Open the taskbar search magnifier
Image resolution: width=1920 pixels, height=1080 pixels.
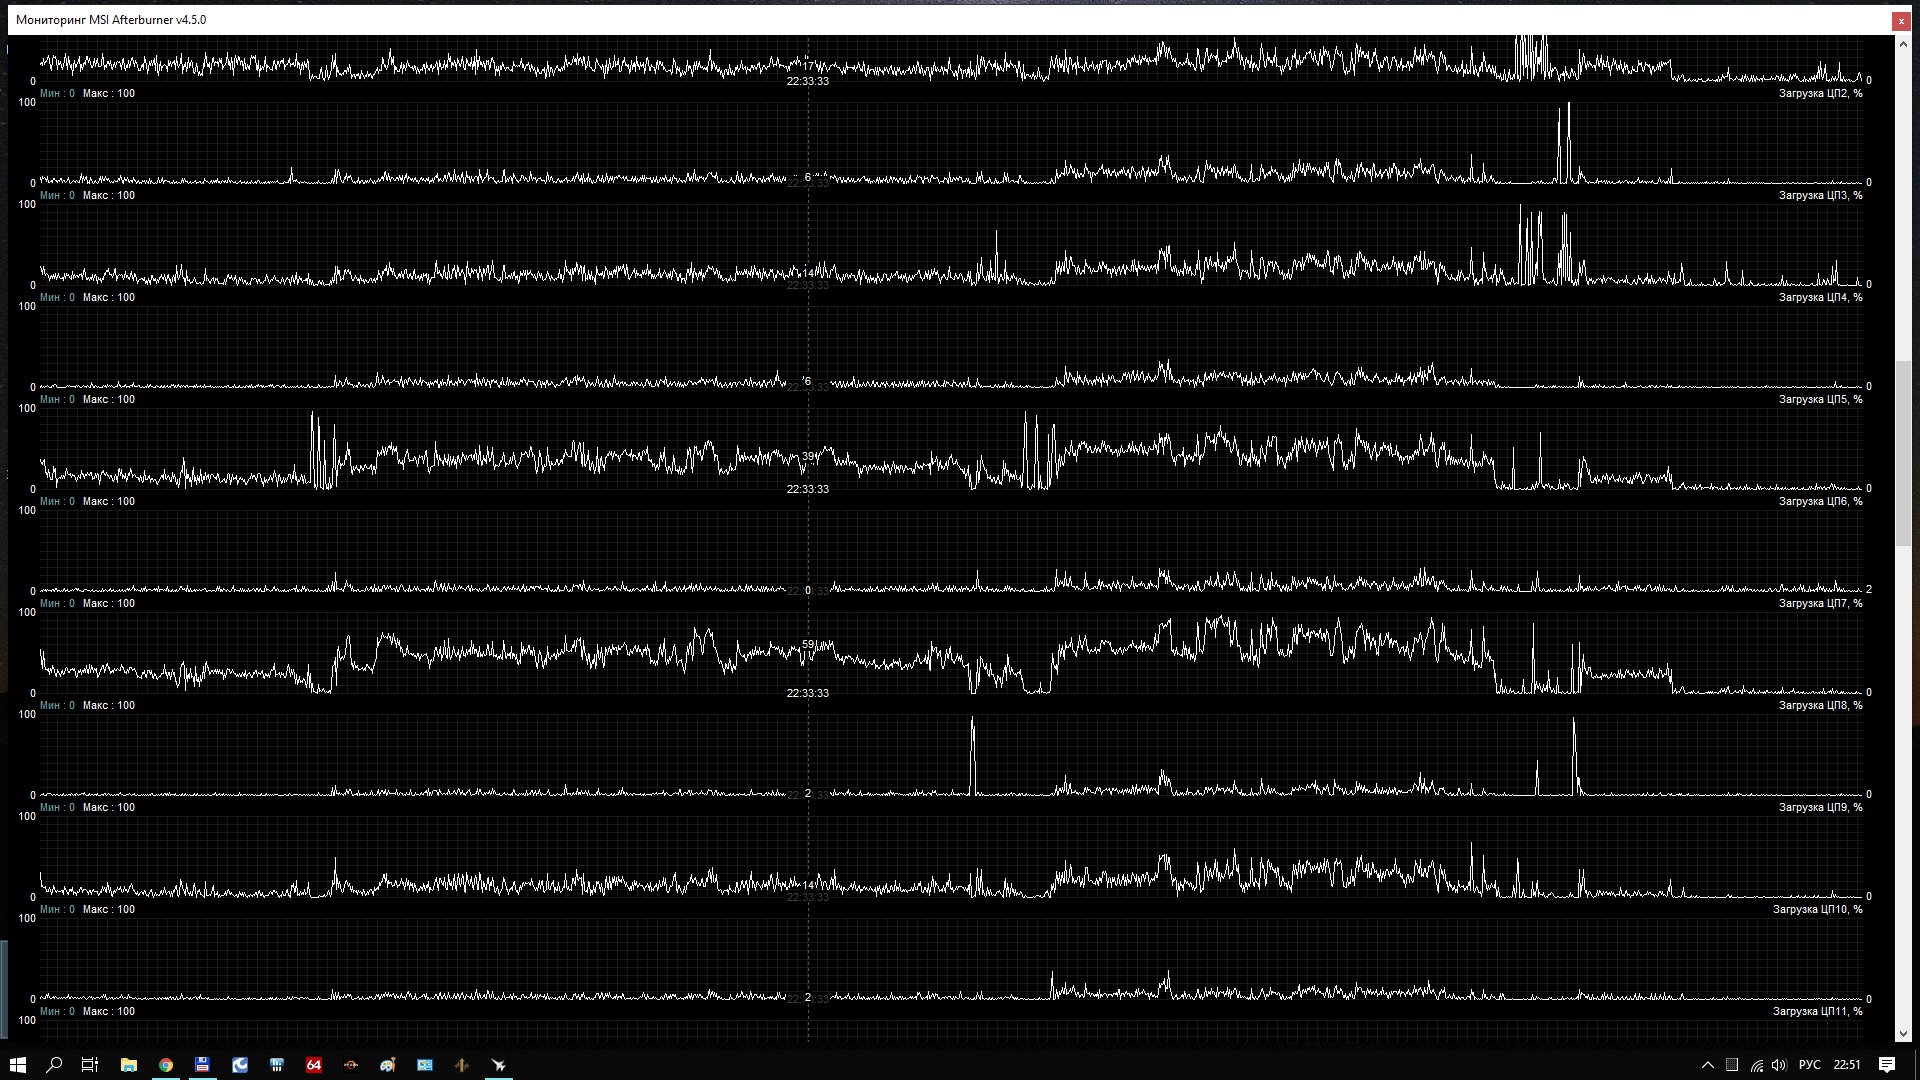pos(54,1064)
